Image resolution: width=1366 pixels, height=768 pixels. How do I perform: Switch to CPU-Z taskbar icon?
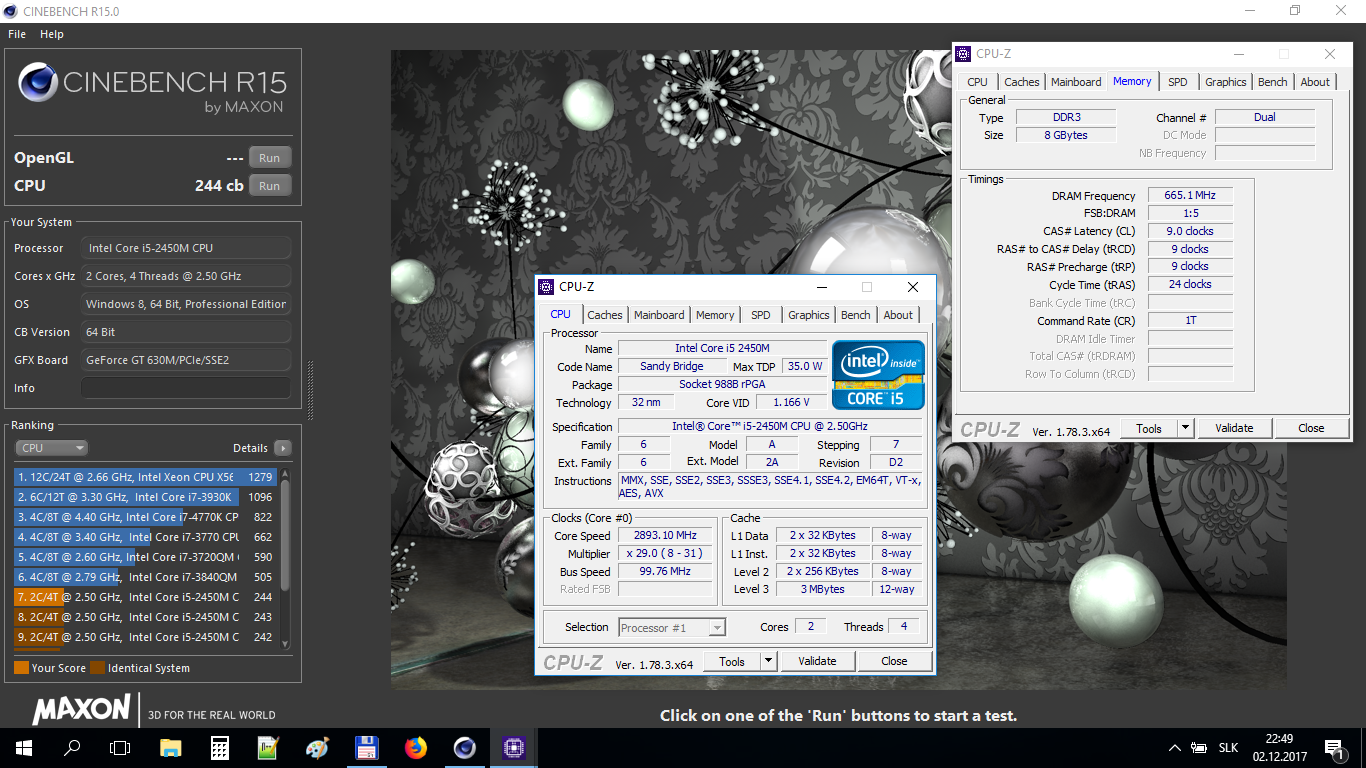513,747
